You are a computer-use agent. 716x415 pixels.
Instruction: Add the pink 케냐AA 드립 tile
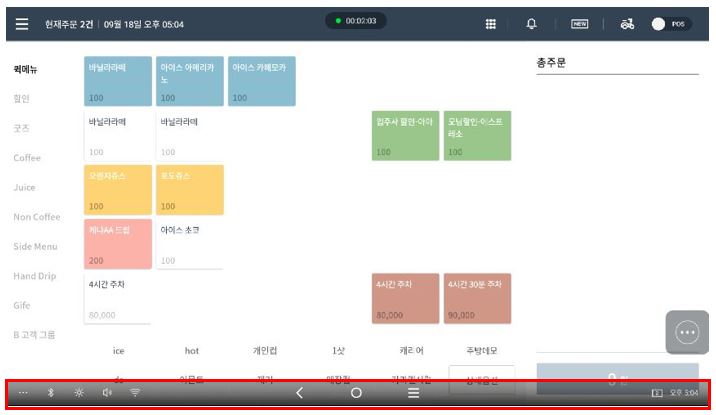118,244
